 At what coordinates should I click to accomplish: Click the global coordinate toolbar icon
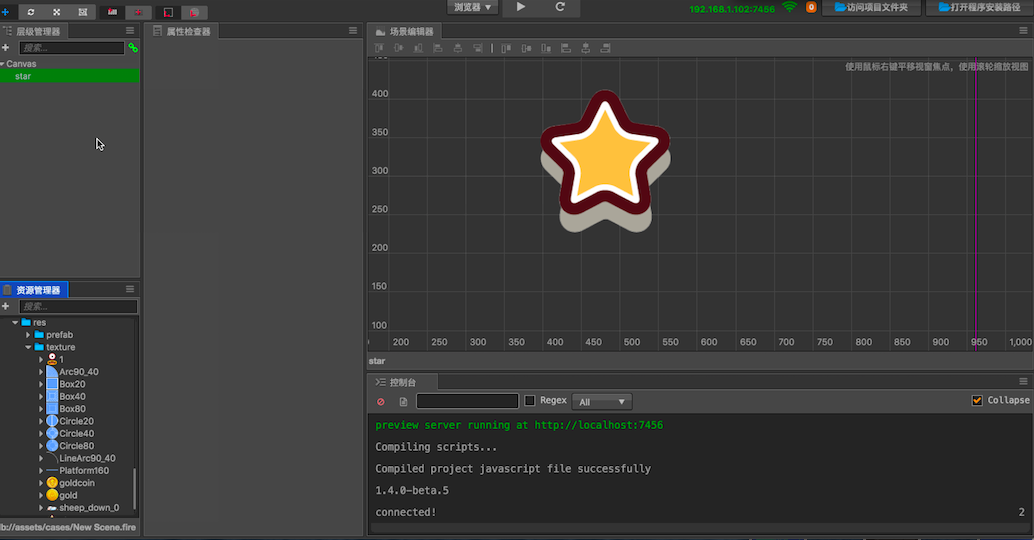point(194,12)
